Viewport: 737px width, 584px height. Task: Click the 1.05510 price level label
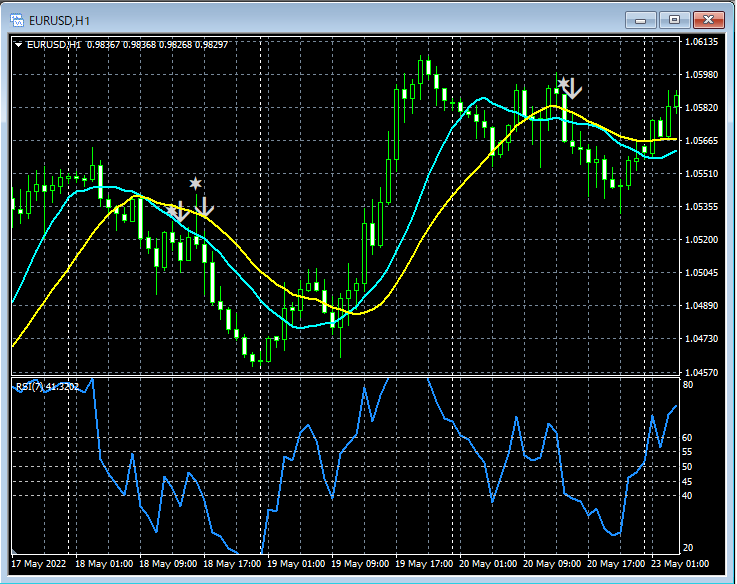(x=702, y=174)
